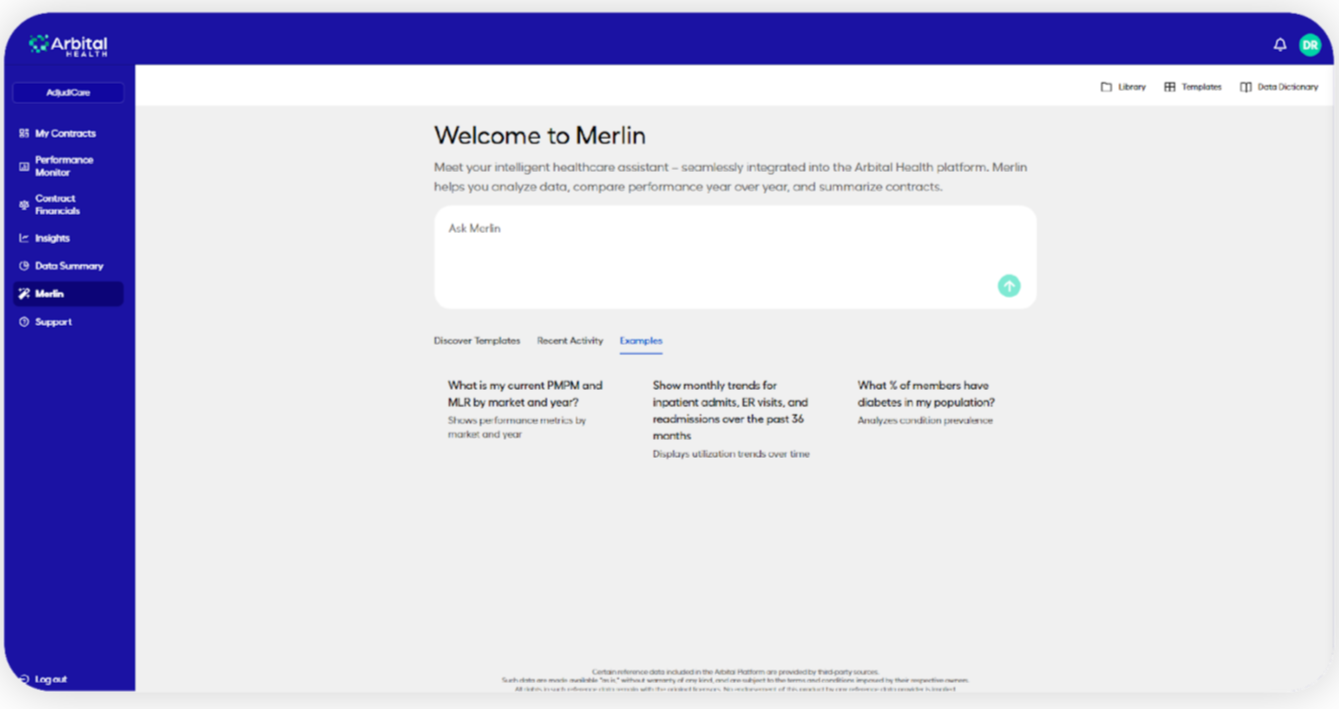
Task: Select the Examples tab
Action: pos(641,341)
